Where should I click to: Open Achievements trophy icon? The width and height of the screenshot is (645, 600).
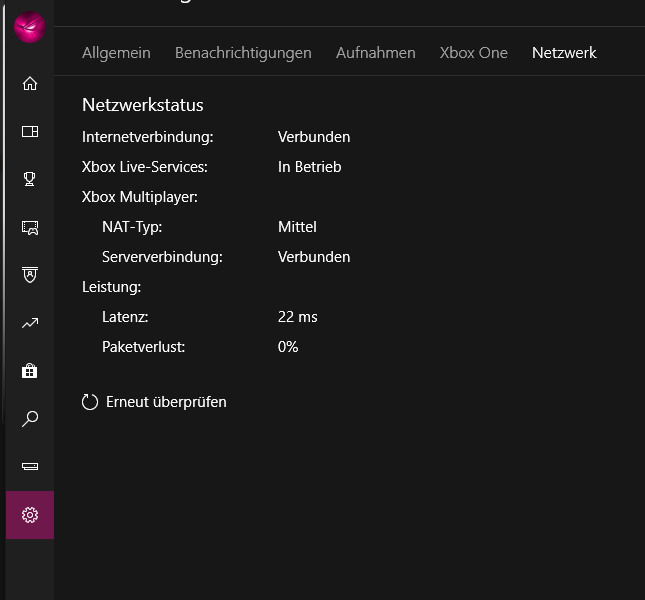click(30, 179)
